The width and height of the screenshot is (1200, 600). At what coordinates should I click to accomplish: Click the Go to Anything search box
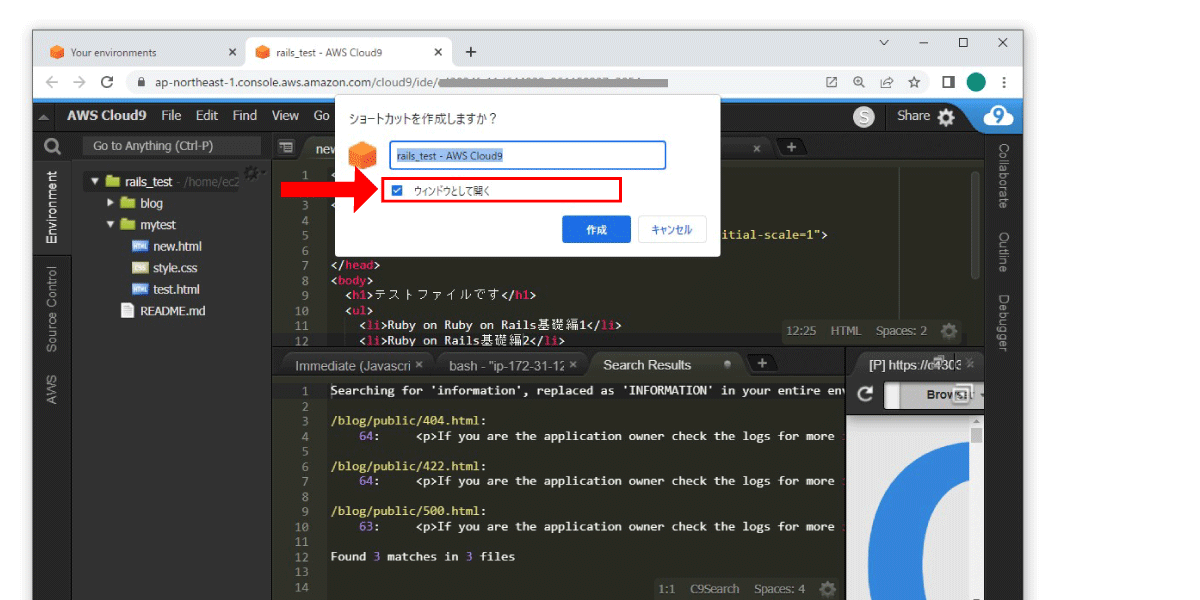click(x=172, y=146)
